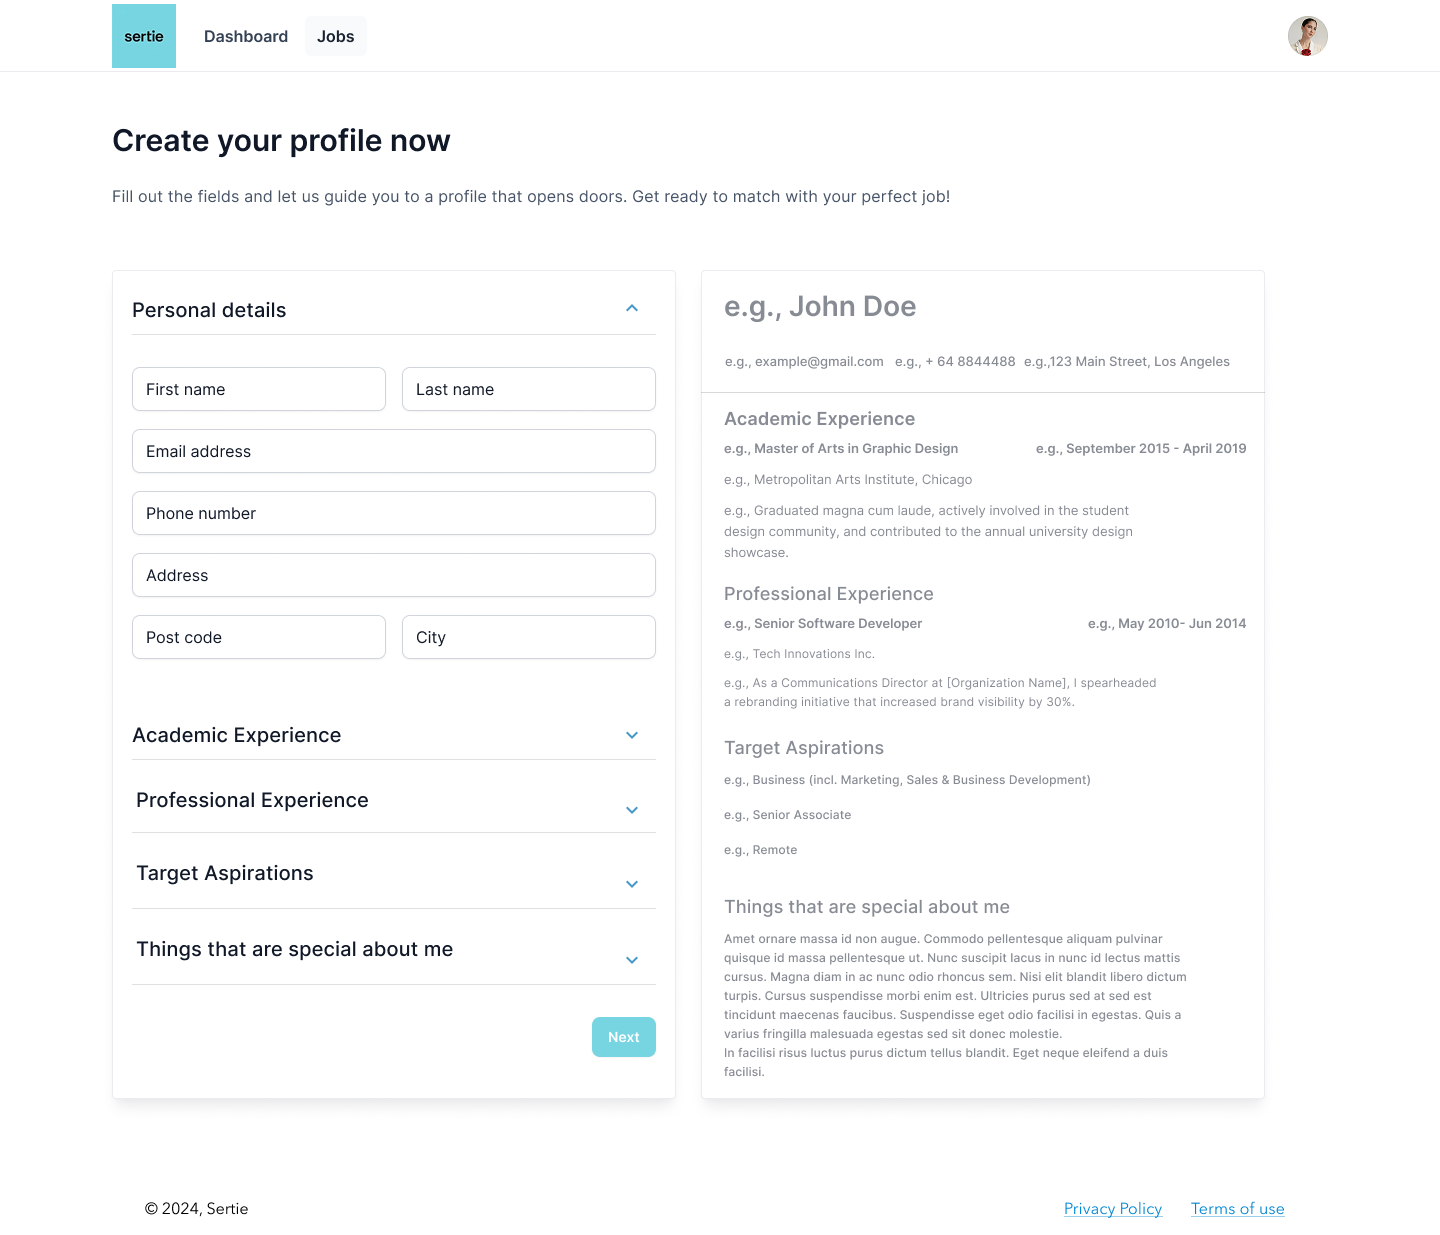Focus the Phone number field
Viewport: 1440px width, 1235px height.
(394, 513)
